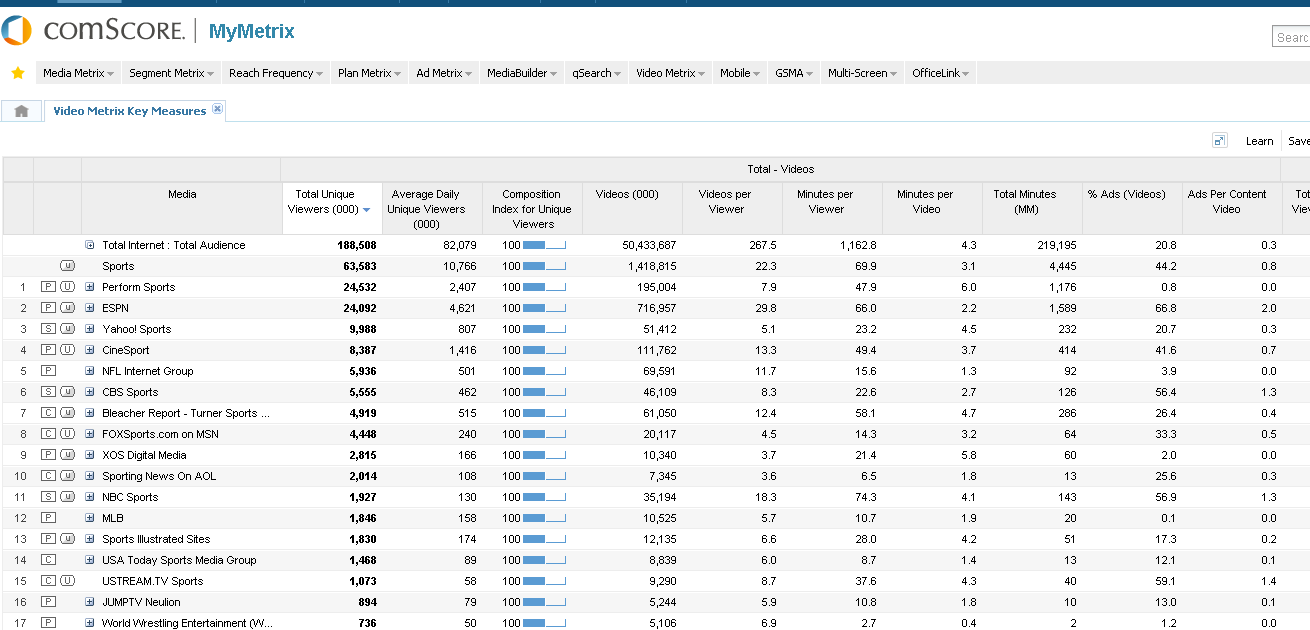The width and height of the screenshot is (1310, 630).
Task: Click the comScore logo
Action: (x=93, y=31)
